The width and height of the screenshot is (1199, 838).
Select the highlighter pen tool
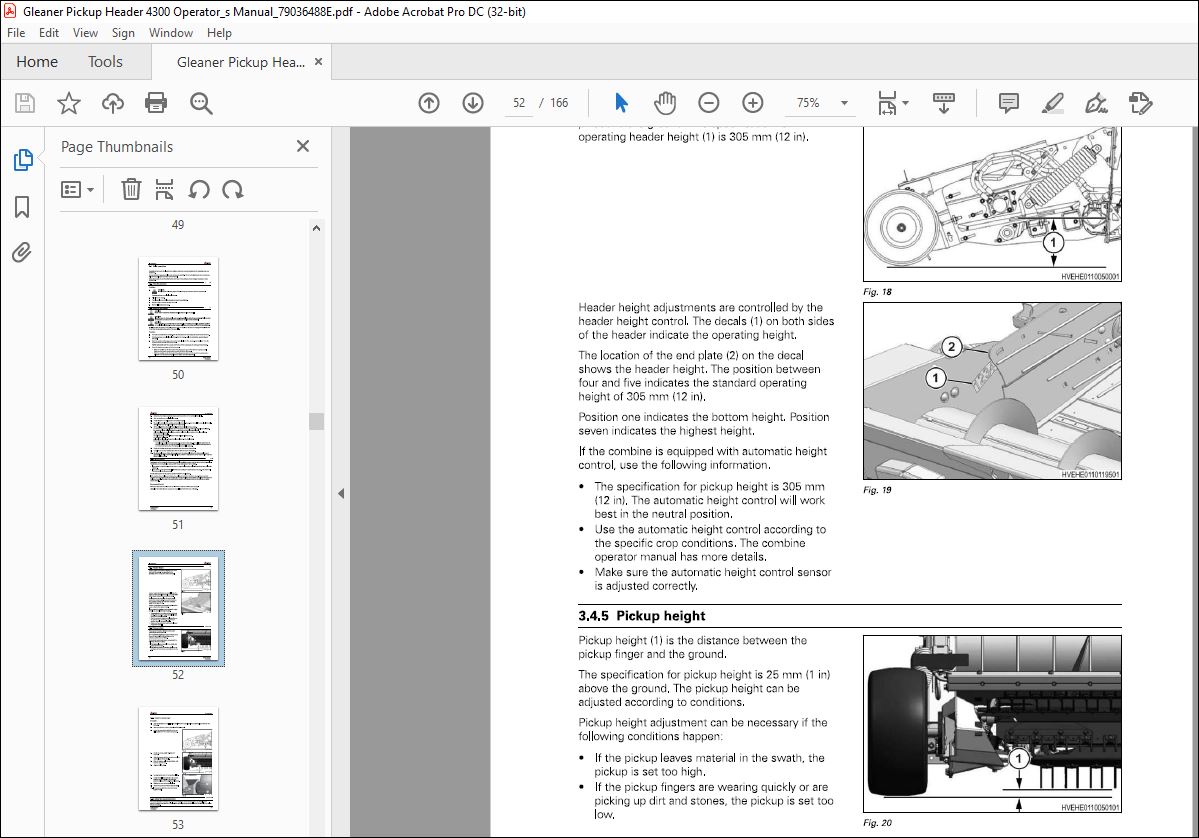(x=1053, y=103)
